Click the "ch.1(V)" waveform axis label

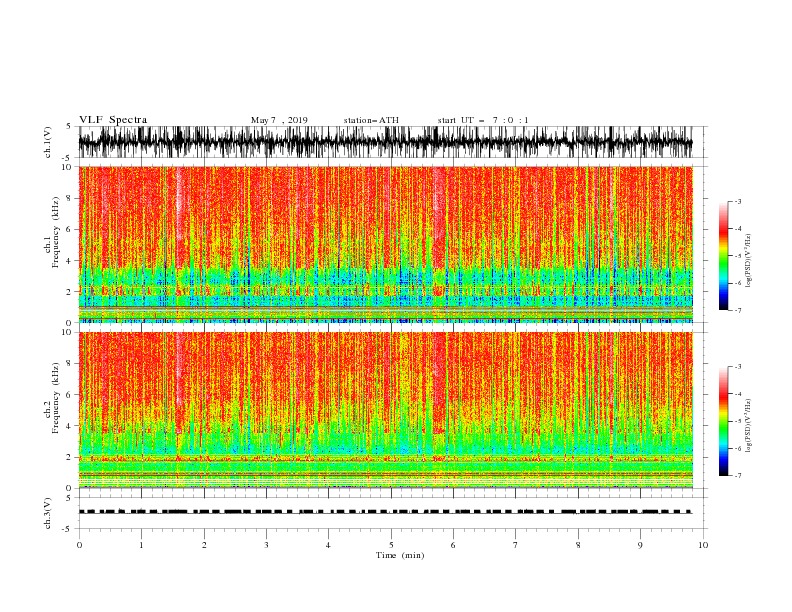(x=48, y=142)
